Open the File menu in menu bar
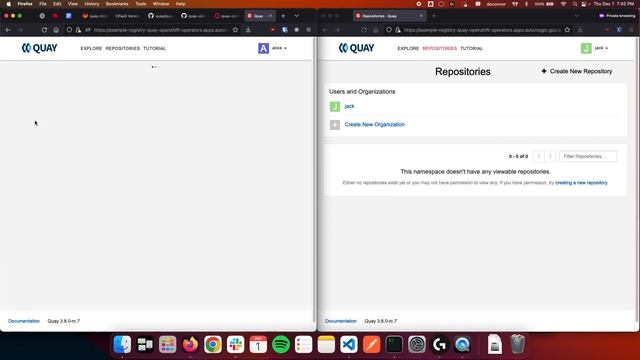This screenshot has height=360, width=640. [42, 4]
